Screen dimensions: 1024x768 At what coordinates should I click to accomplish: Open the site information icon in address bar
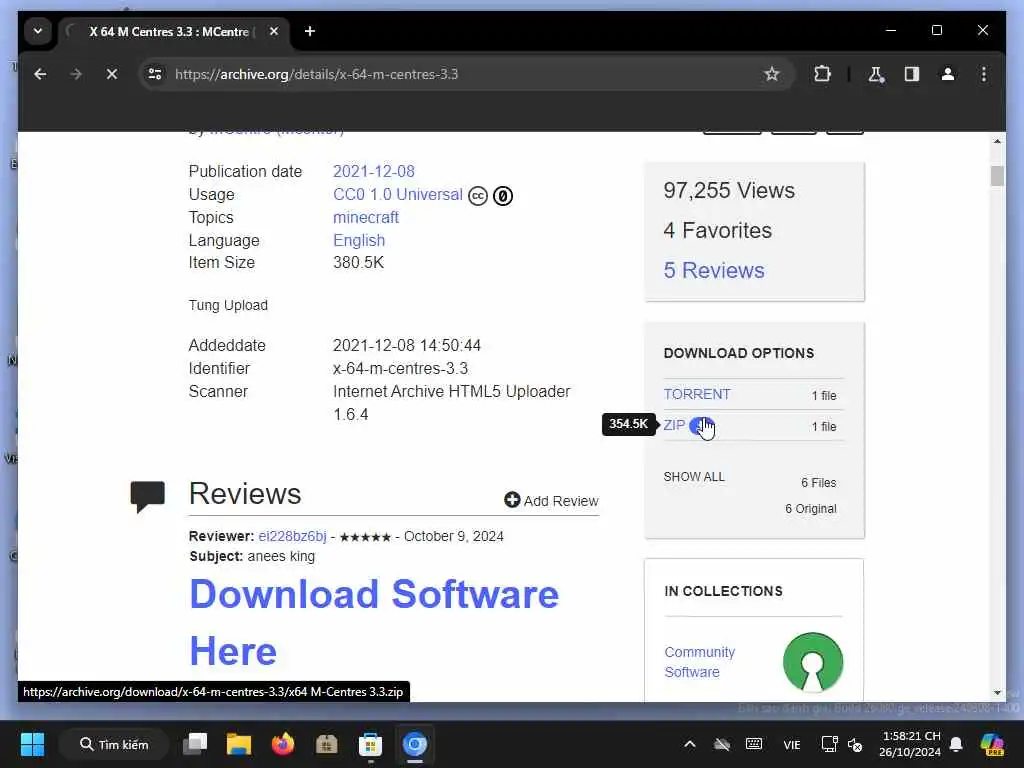point(155,74)
